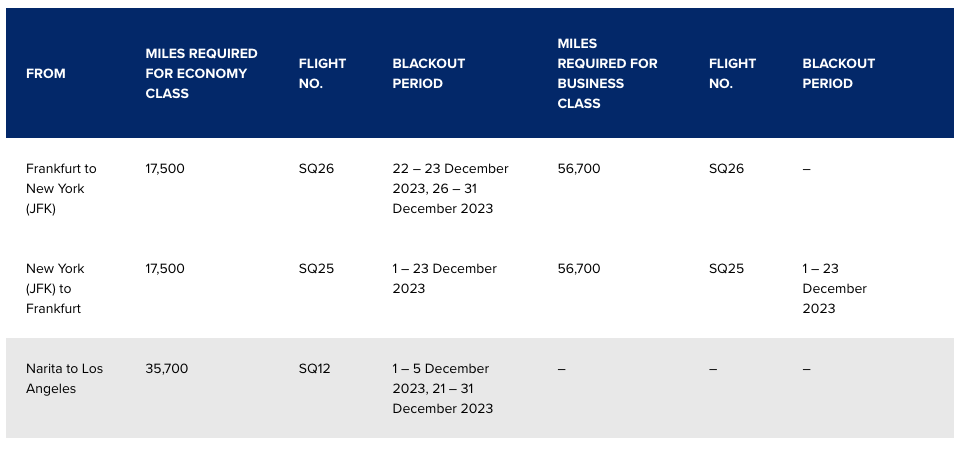Select the Narita to Los Angeles cell
This screenshot has height=458, width=964.
coord(65,379)
